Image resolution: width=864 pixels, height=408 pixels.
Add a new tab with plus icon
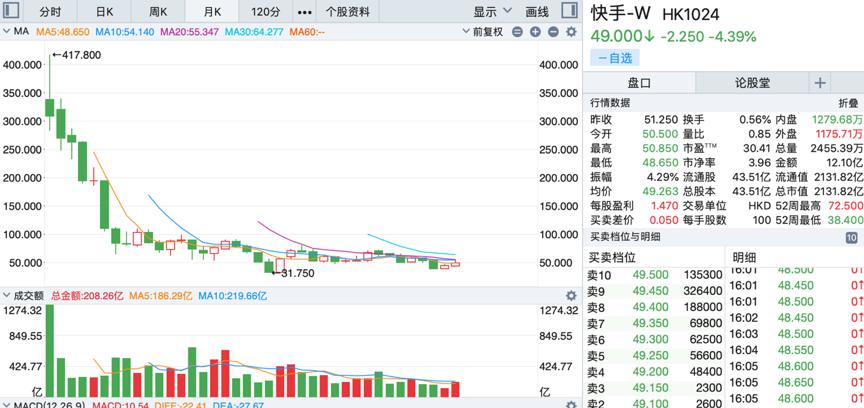[x=820, y=83]
